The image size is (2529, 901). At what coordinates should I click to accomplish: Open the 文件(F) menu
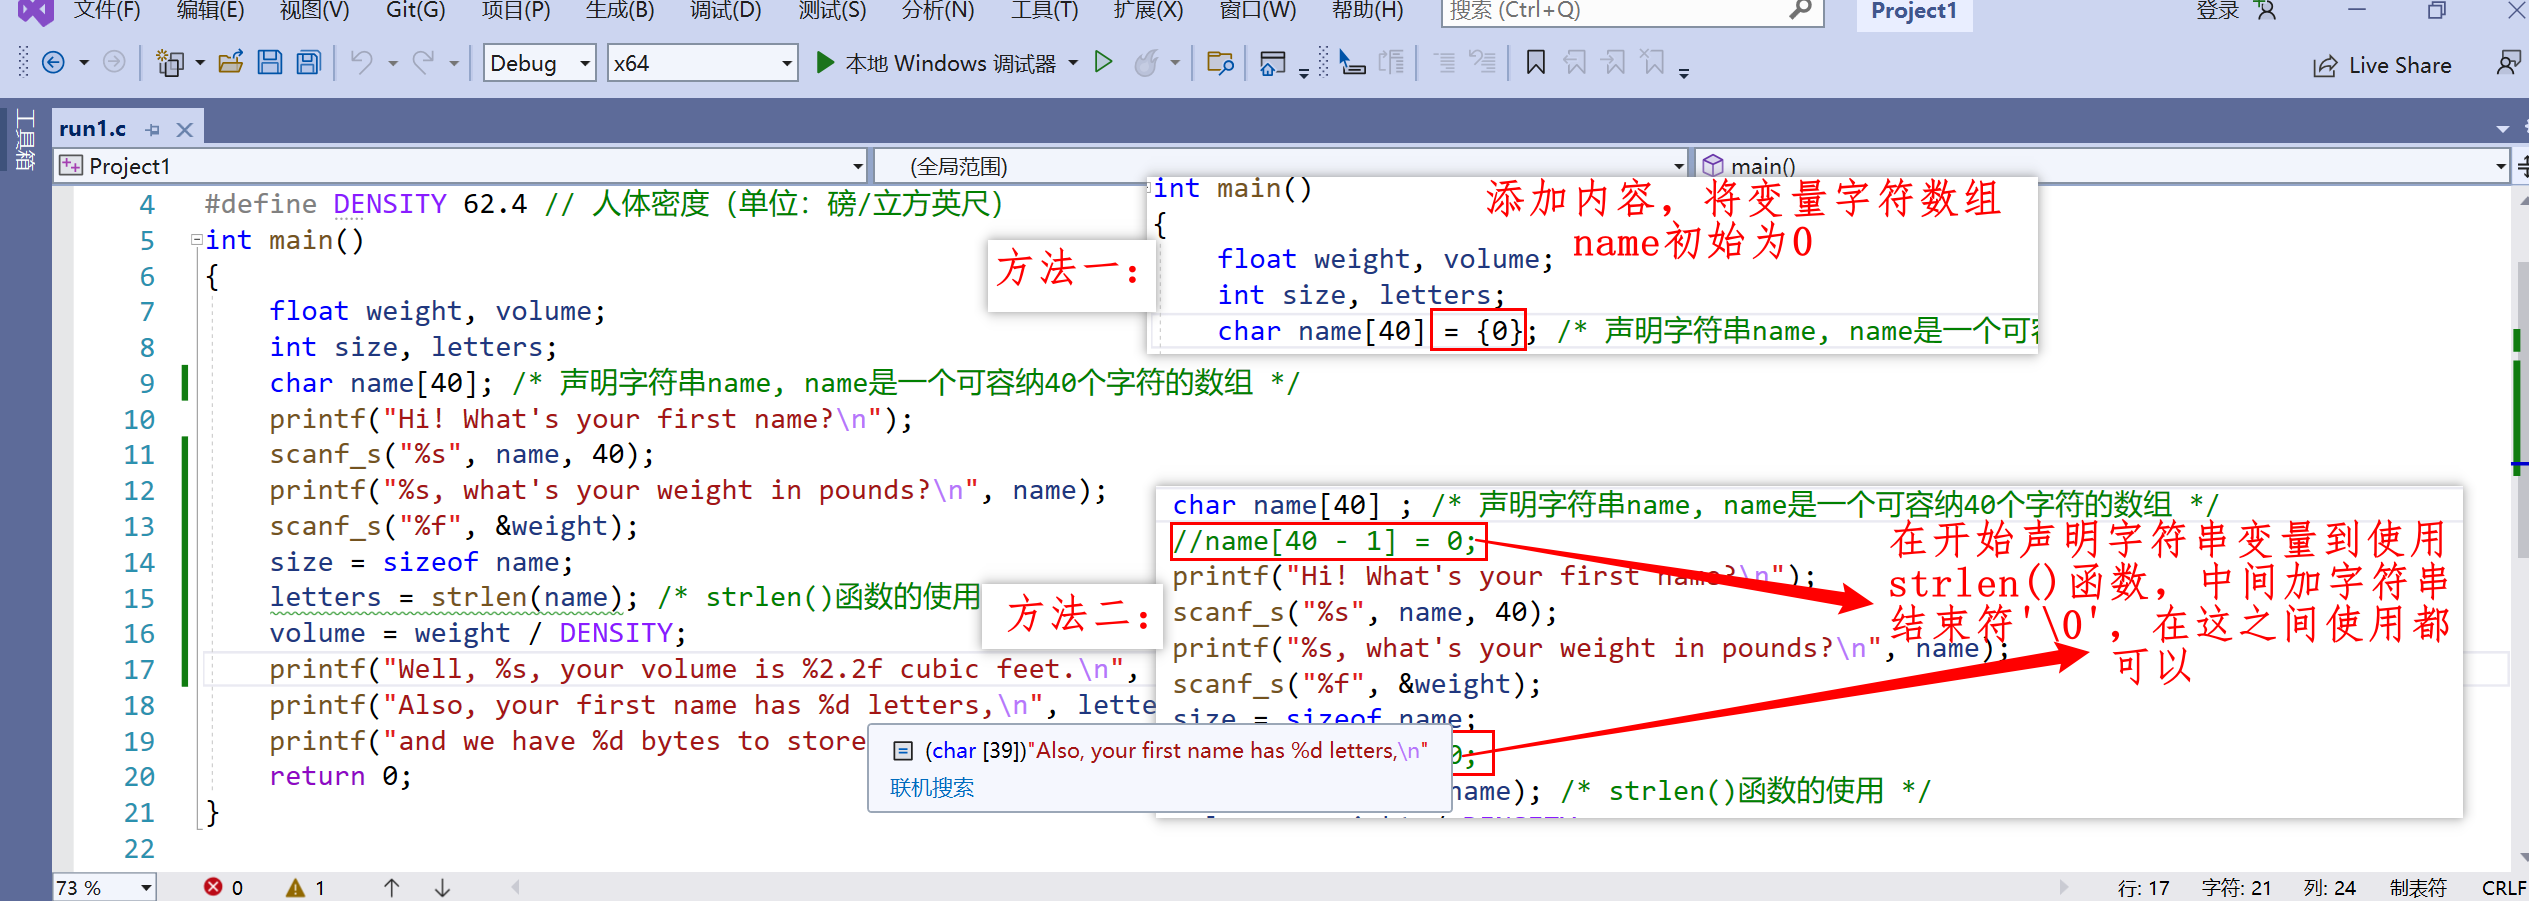click(x=107, y=11)
